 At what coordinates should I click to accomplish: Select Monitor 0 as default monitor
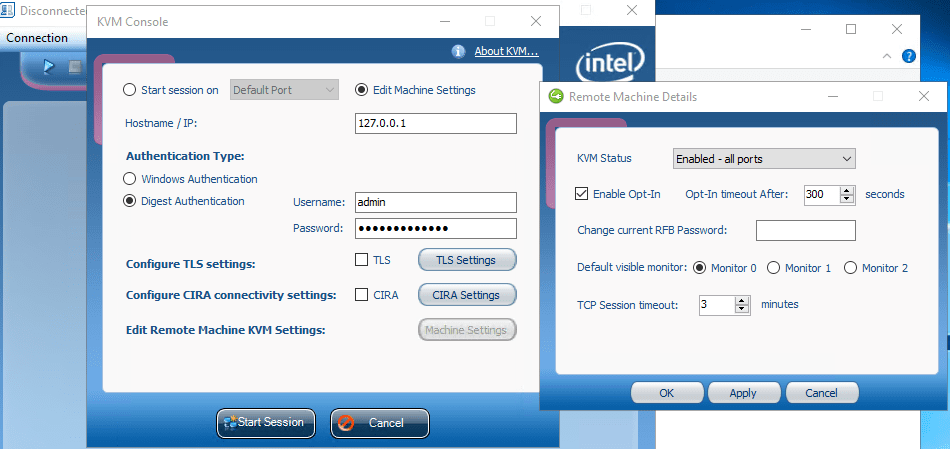[x=699, y=268]
